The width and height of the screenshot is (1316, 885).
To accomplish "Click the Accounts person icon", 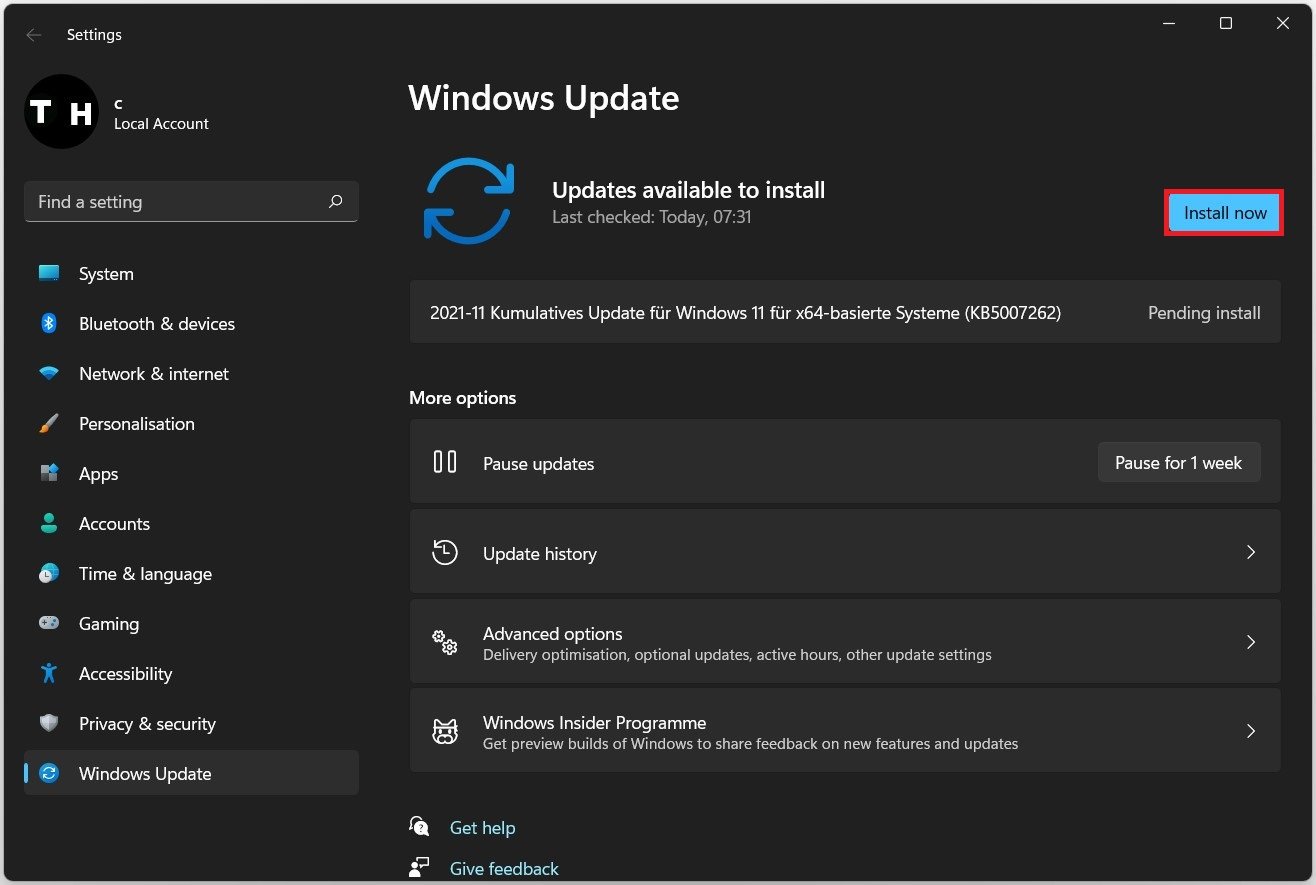I will tap(49, 524).
